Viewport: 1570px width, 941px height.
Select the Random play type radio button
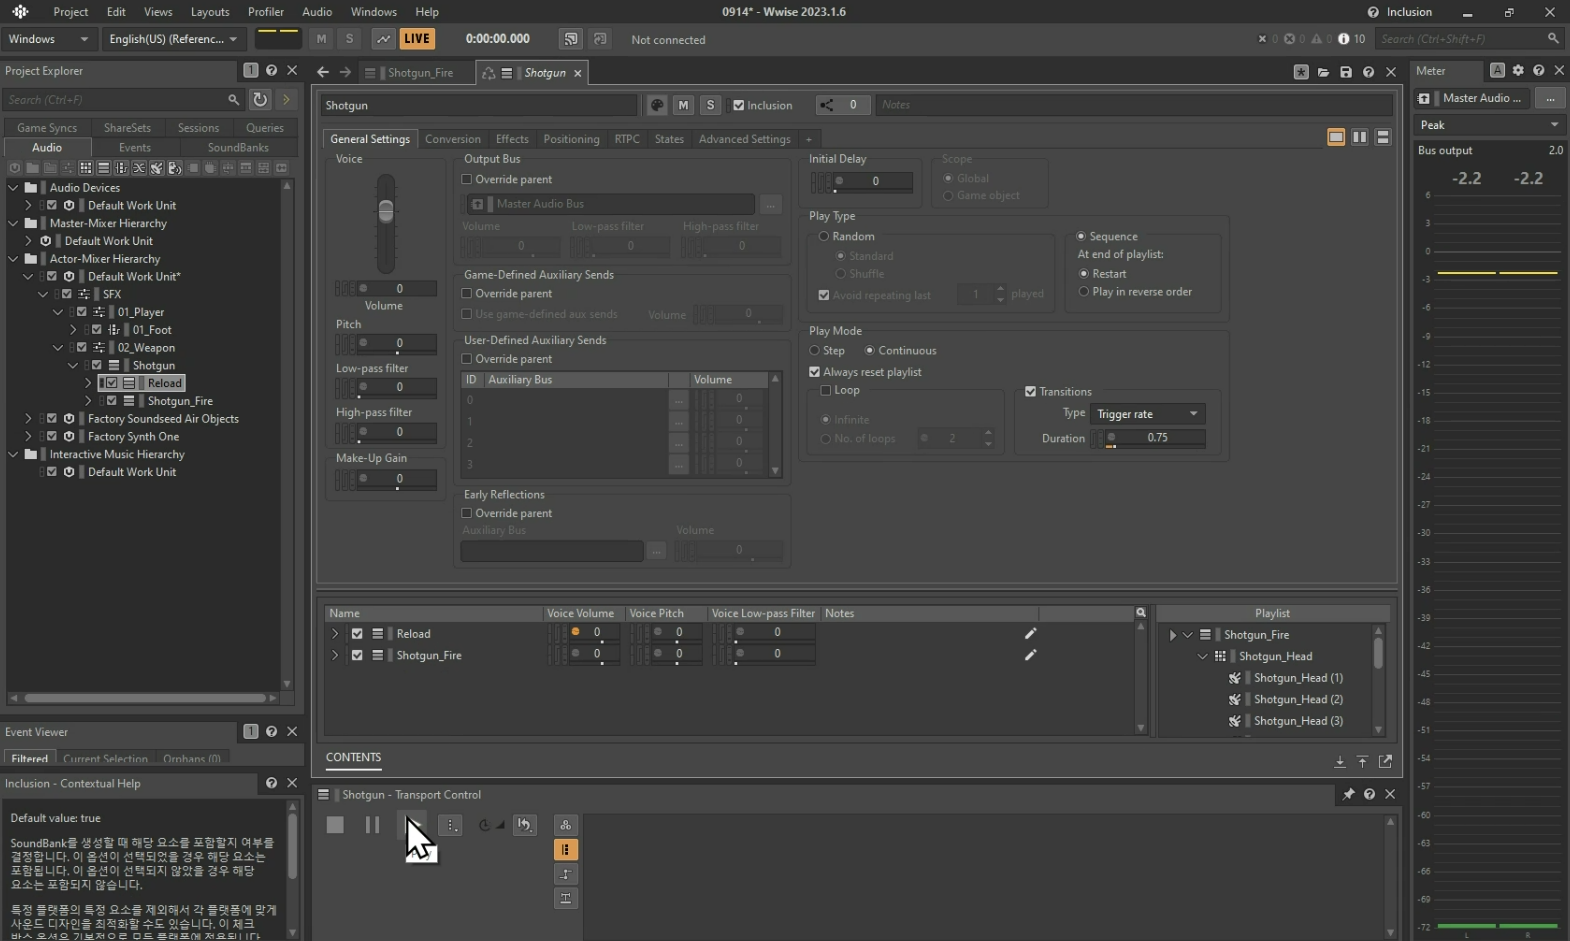pyautogui.click(x=824, y=236)
